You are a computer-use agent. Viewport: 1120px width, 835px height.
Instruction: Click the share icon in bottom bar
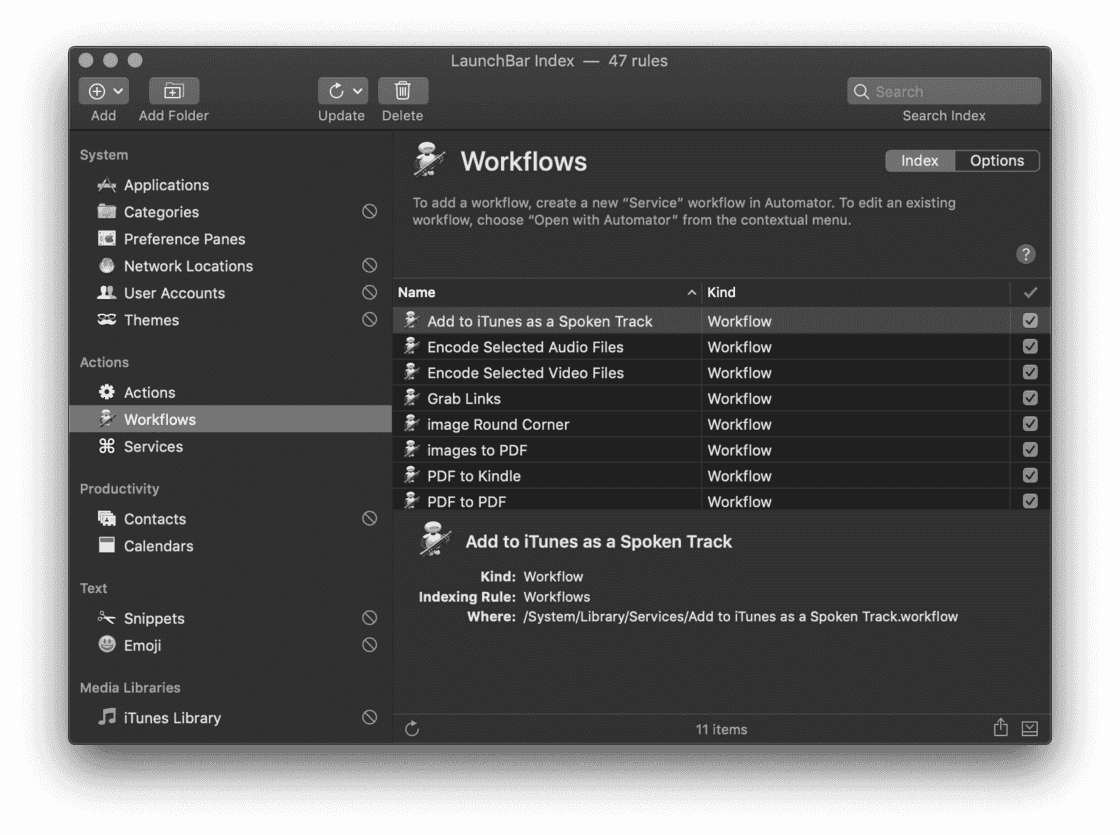click(1001, 728)
